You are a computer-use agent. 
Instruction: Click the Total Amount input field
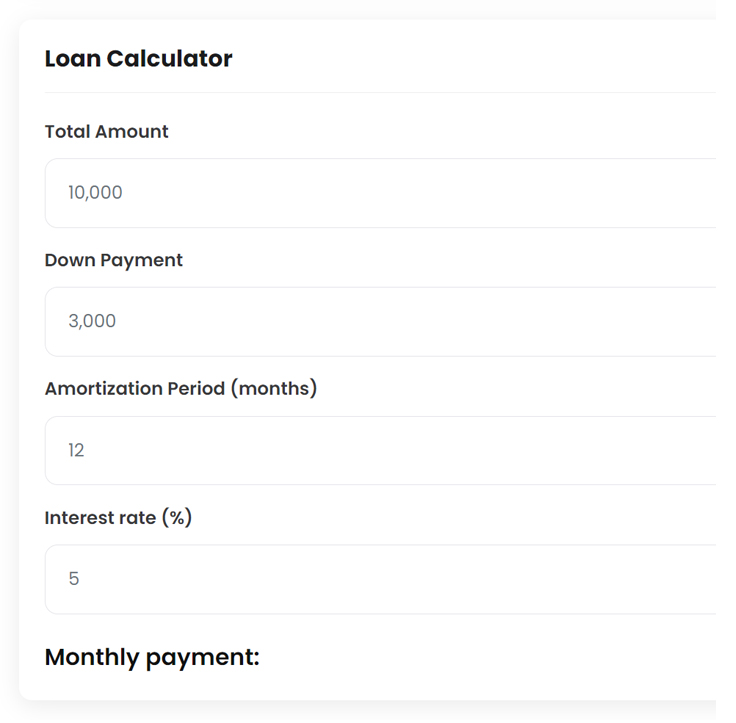point(380,193)
